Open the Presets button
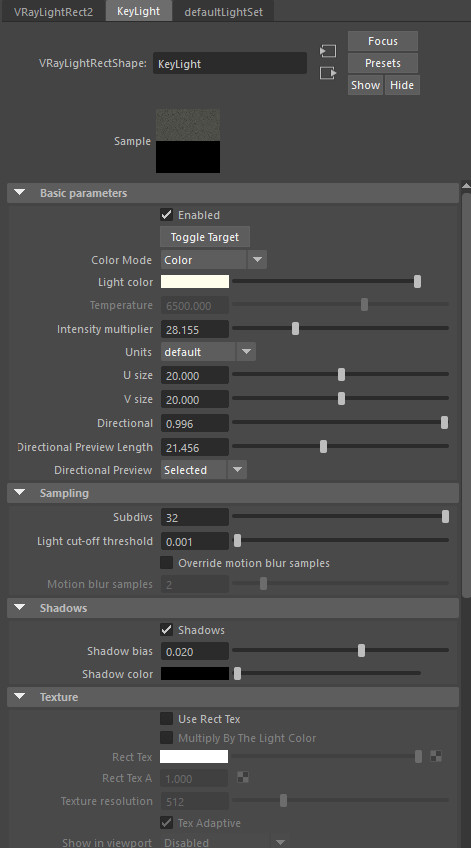The height and width of the screenshot is (848, 471). (383, 63)
